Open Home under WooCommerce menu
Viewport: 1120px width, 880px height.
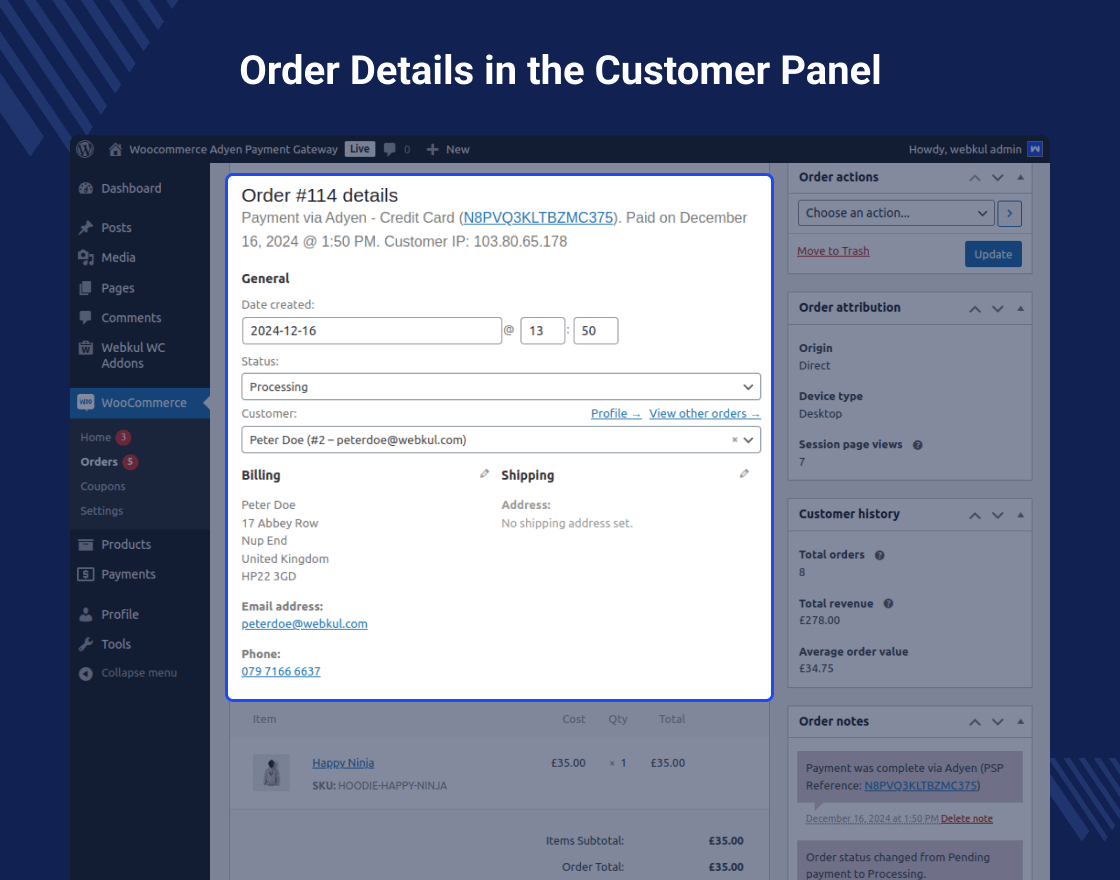[96, 437]
